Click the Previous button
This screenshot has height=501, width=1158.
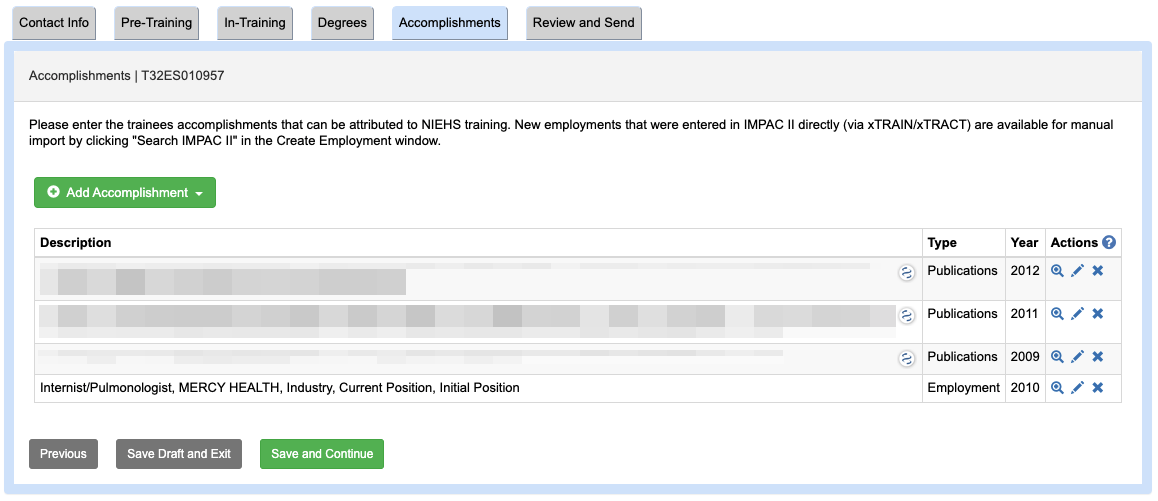tap(64, 454)
